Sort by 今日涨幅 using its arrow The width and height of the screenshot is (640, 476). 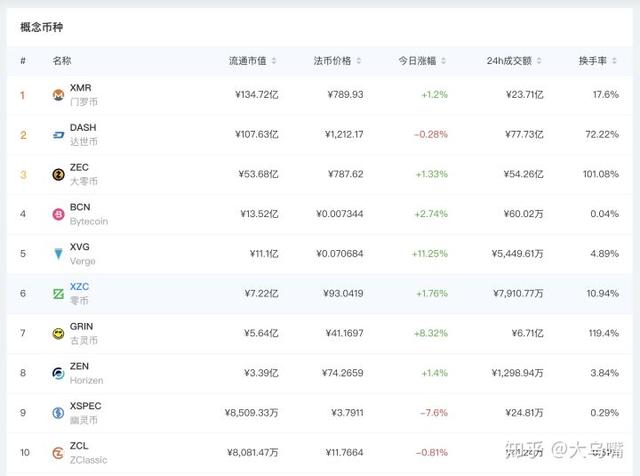pyautogui.click(x=444, y=61)
